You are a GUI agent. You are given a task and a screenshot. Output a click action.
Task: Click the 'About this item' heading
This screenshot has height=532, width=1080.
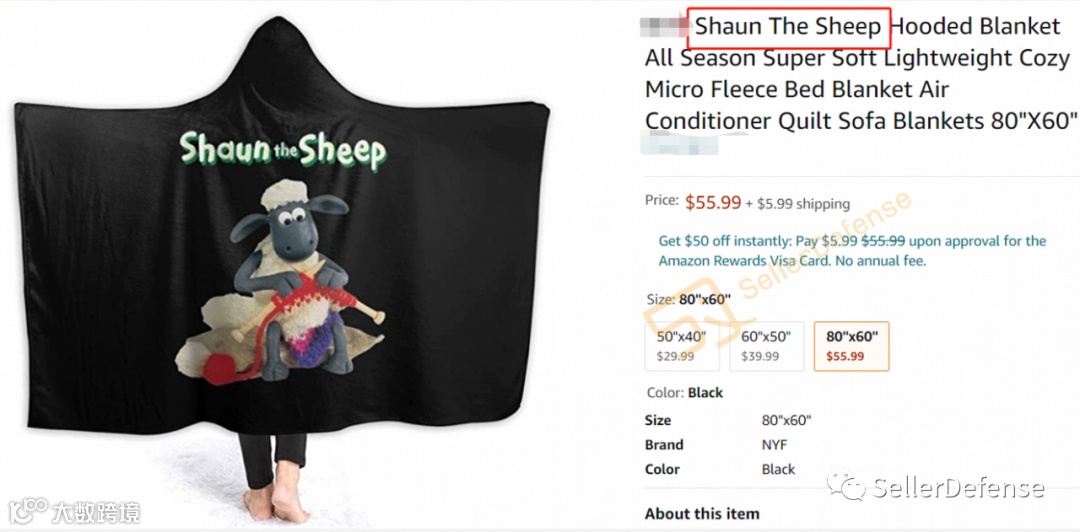pos(702,513)
